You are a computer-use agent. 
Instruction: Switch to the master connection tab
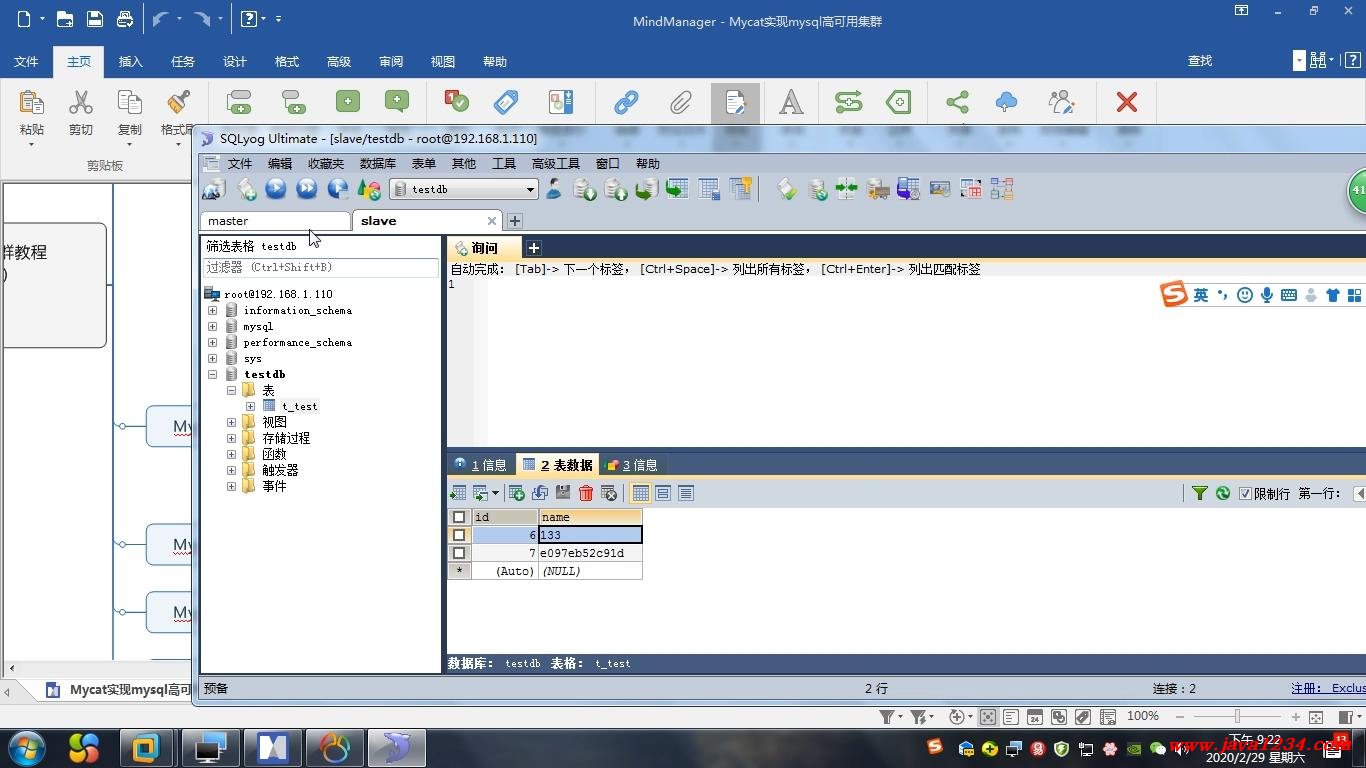pos(275,221)
